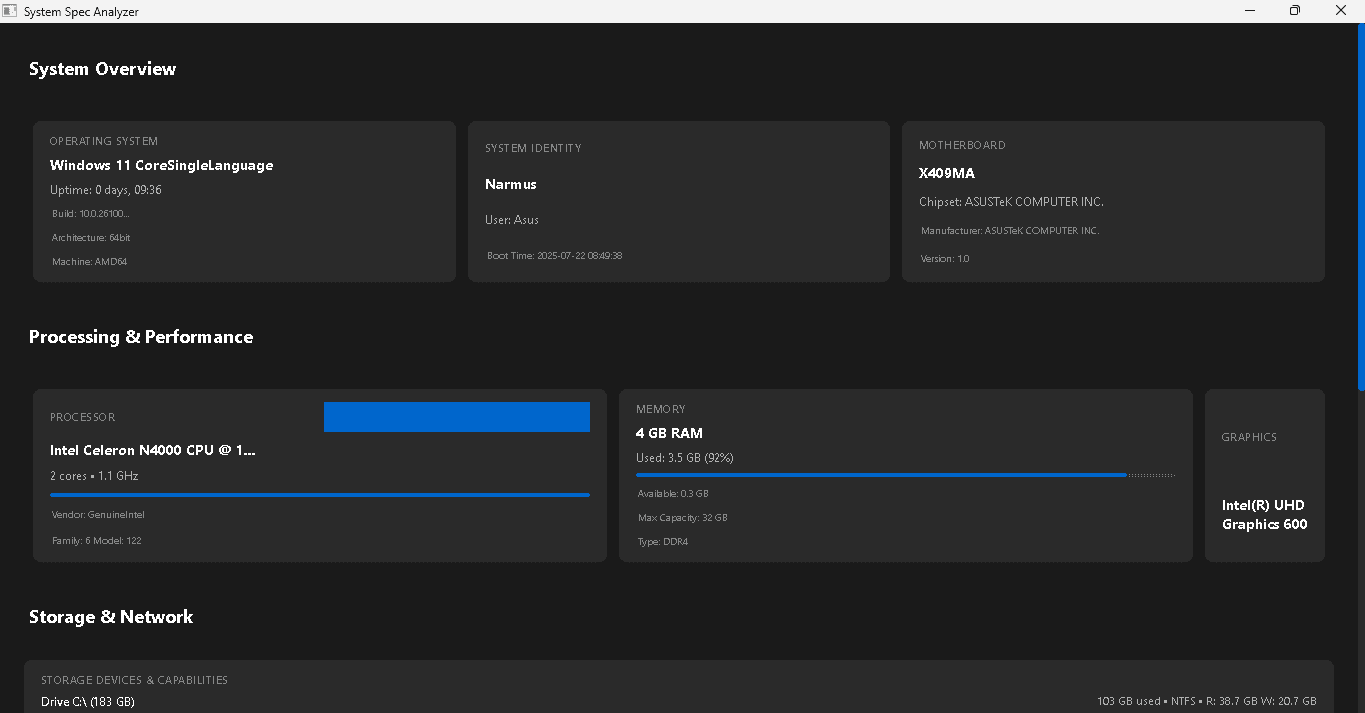Click Manufacturer: ASUSTeK COMPUTER INC. line

pyautogui.click(x=1010, y=231)
